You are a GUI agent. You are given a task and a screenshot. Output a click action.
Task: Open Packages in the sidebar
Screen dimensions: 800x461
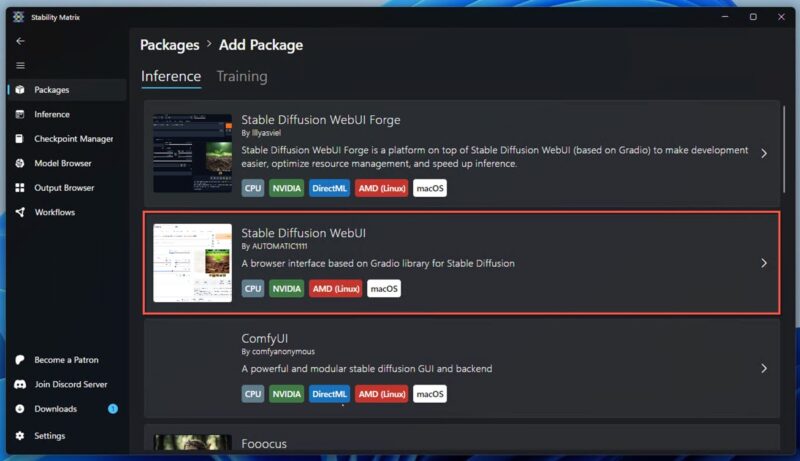pos(67,90)
